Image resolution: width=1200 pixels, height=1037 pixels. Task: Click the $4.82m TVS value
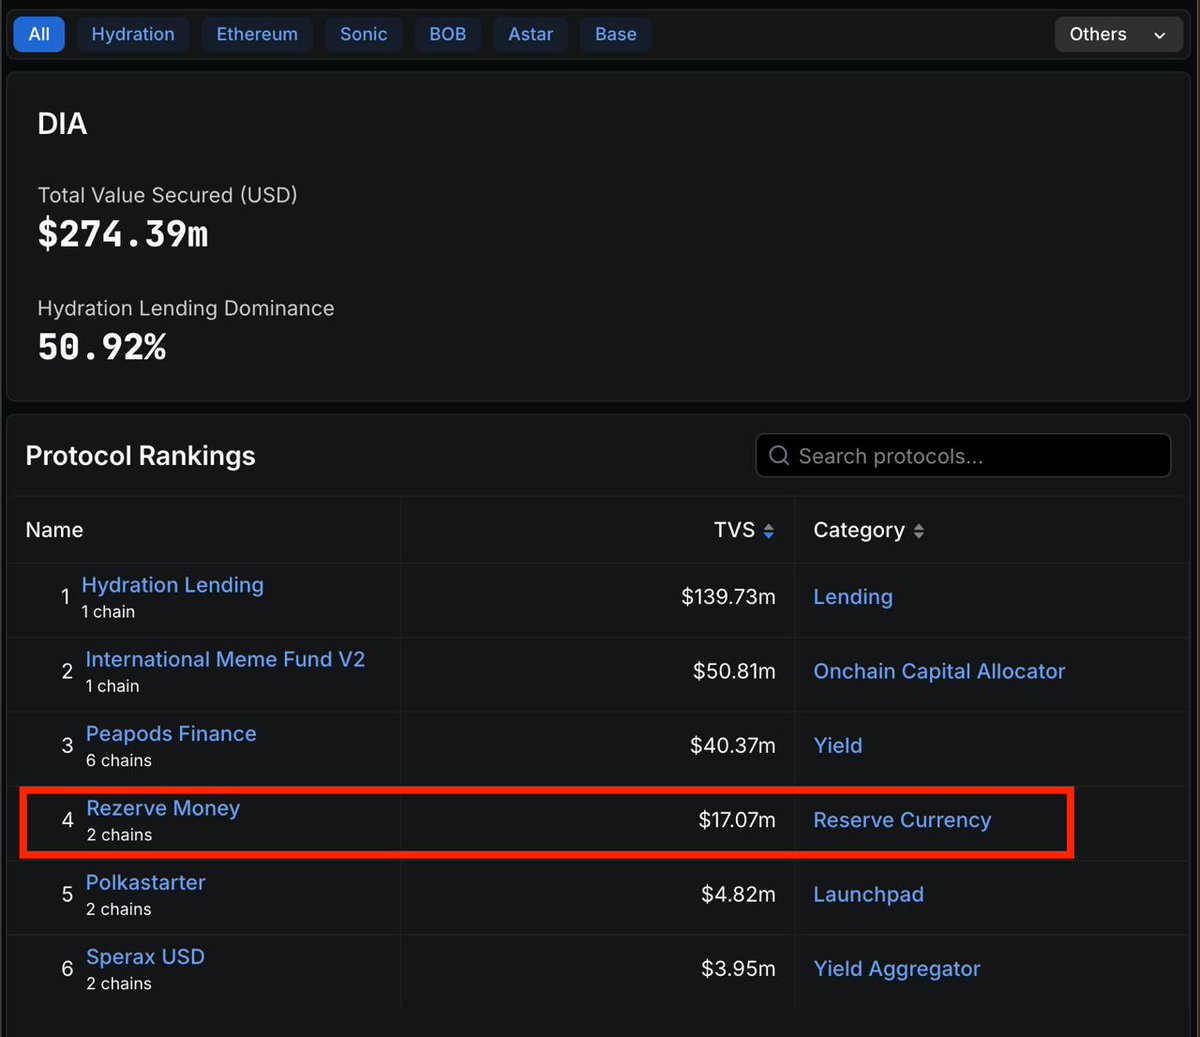coord(738,895)
